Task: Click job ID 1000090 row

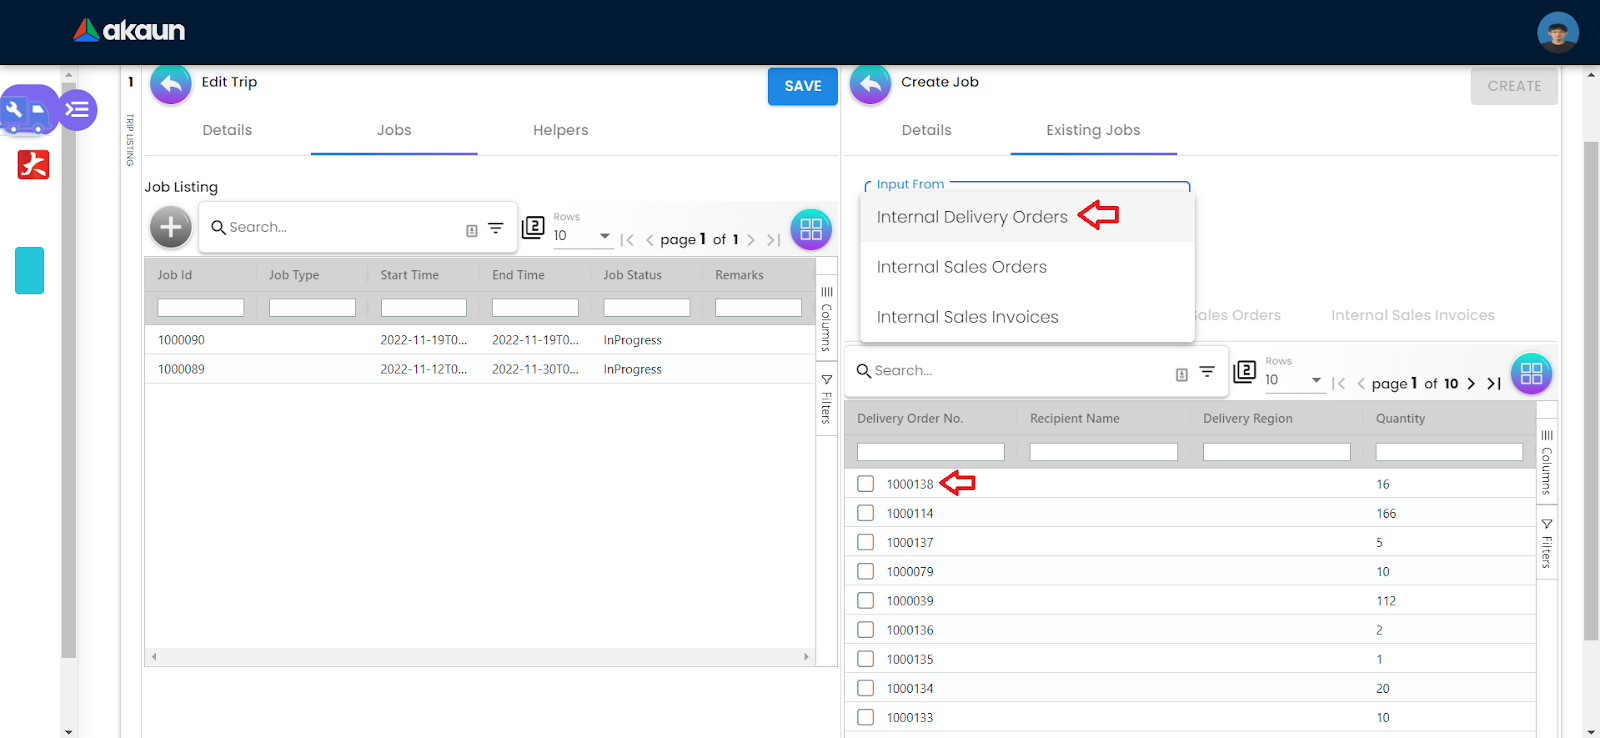Action: [x=181, y=340]
